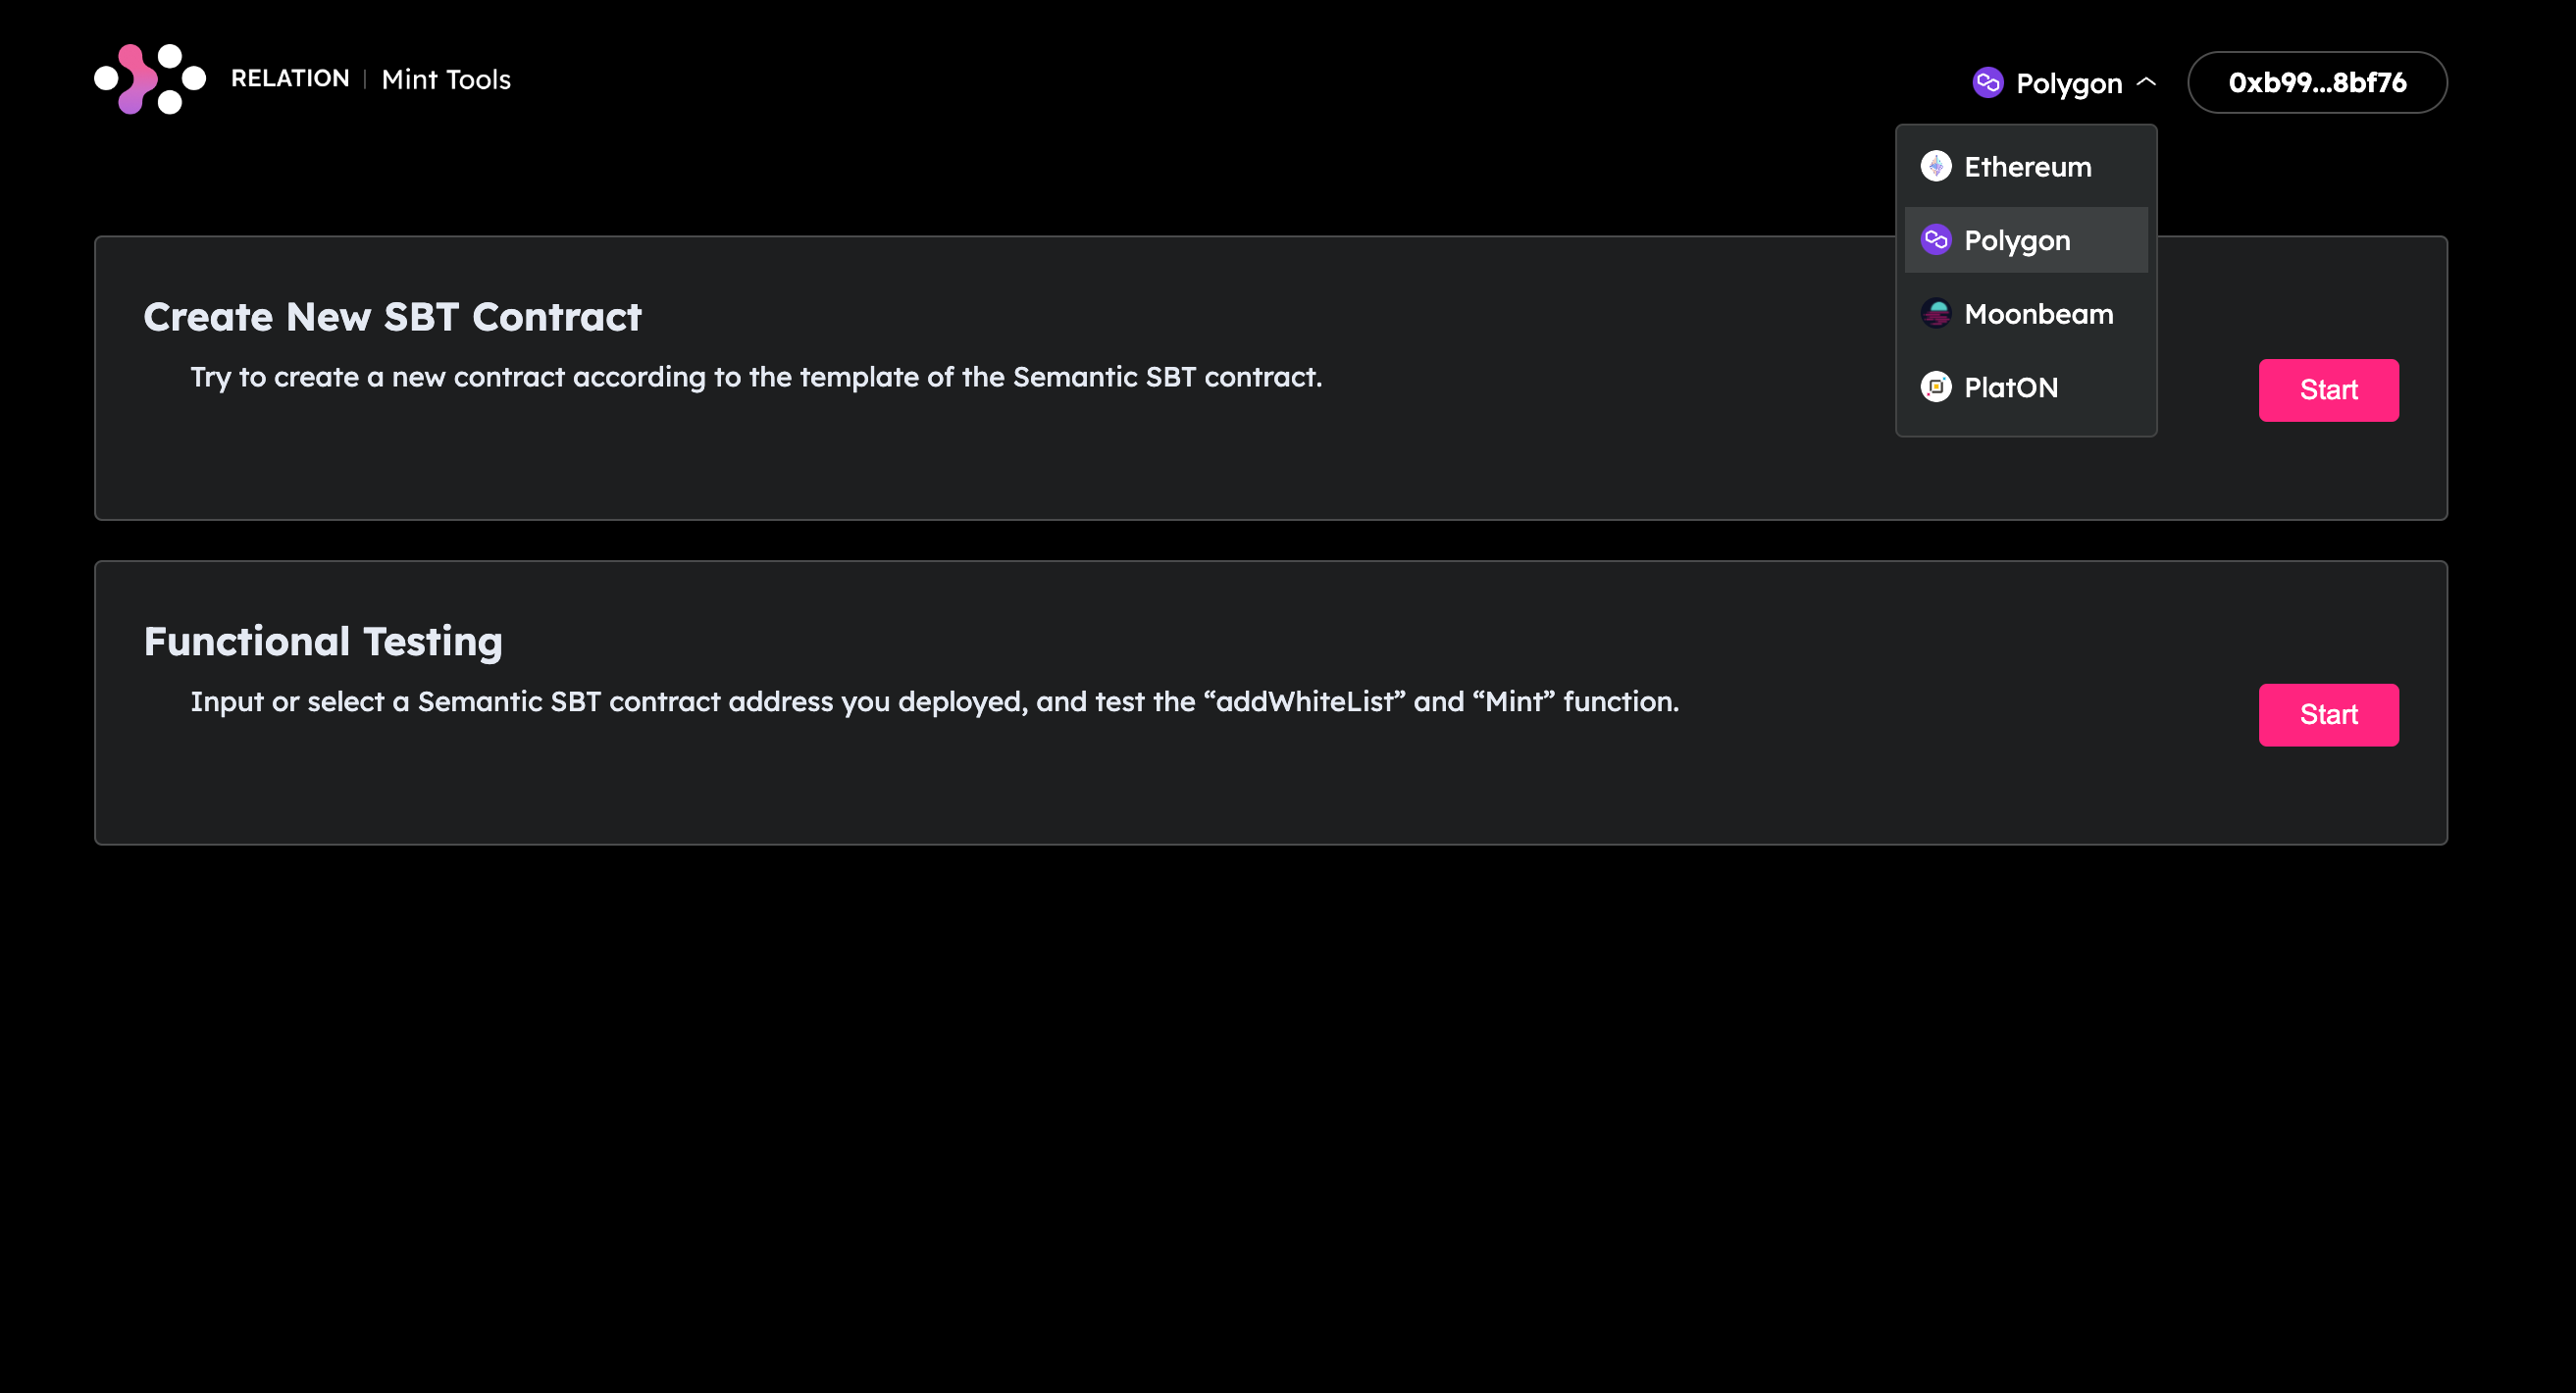
Task: Click the Create New SBT Contract heading
Action: [392, 317]
